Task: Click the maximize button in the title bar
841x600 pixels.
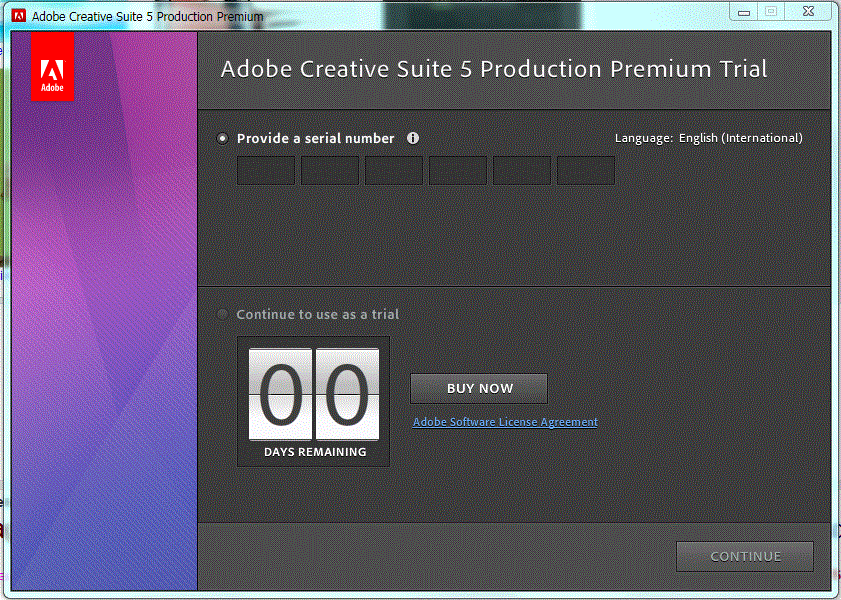Action: (771, 12)
